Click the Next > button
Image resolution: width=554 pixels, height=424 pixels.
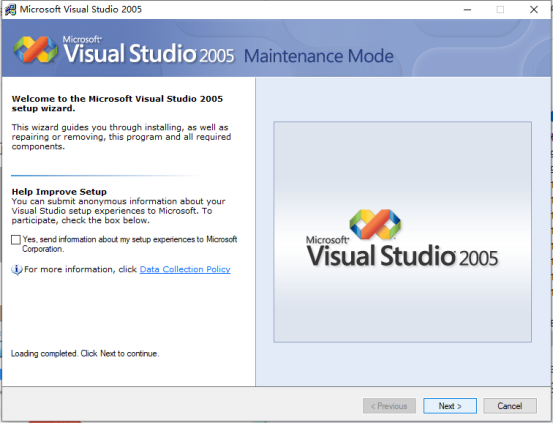(450, 406)
